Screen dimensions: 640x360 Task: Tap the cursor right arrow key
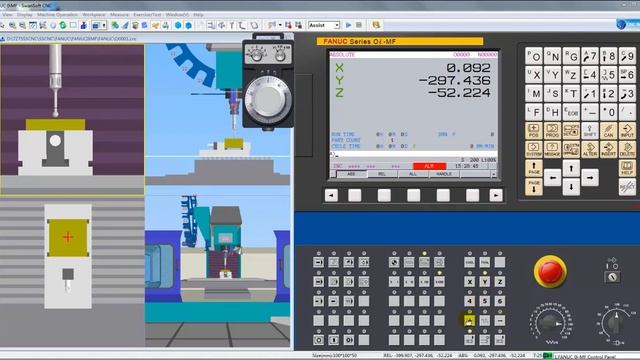[590, 178]
